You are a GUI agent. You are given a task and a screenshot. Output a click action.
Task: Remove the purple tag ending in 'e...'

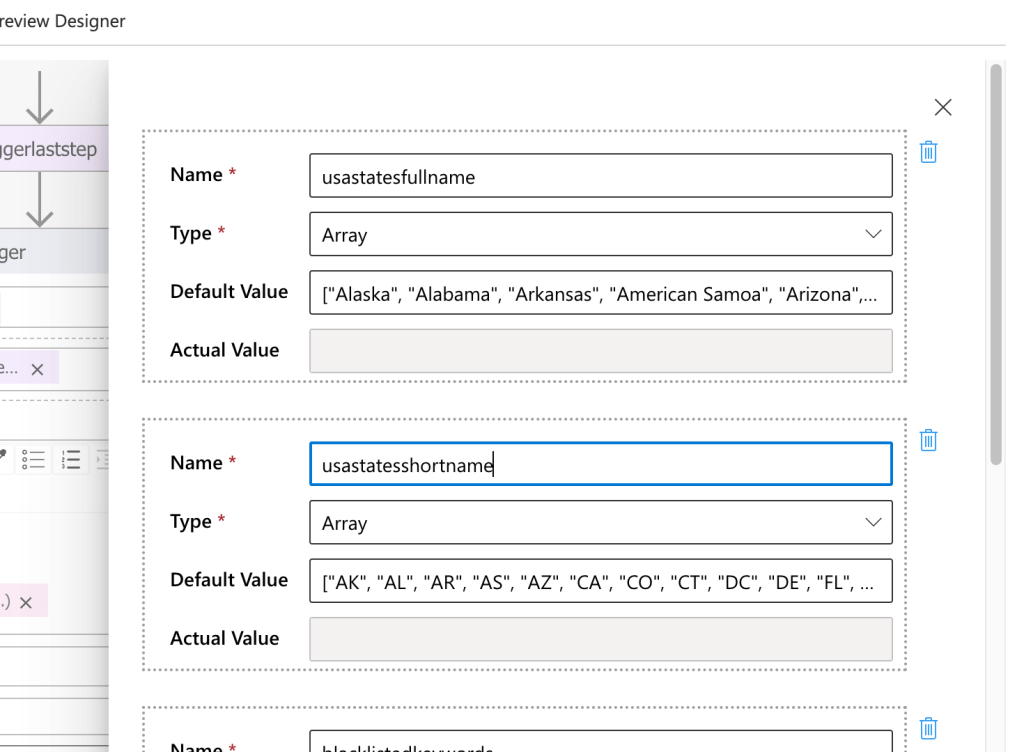pos(37,369)
